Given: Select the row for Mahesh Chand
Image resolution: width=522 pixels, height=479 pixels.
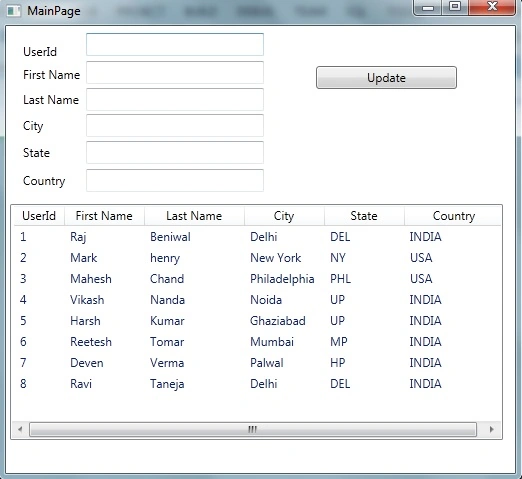Looking at the screenshot, I should pos(257,279).
